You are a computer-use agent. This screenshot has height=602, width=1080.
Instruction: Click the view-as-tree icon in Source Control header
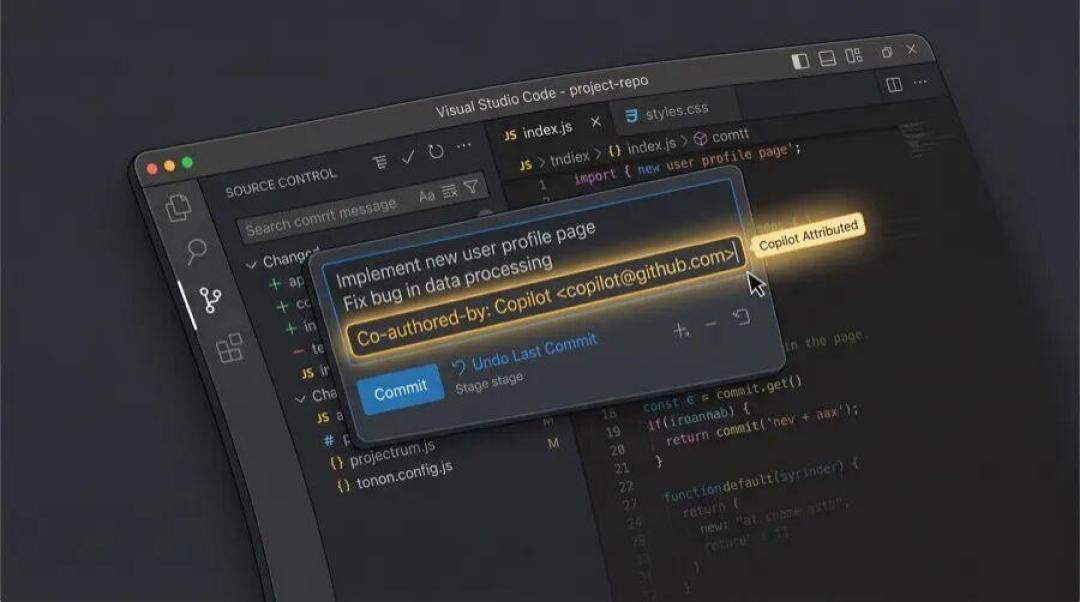[x=380, y=162]
